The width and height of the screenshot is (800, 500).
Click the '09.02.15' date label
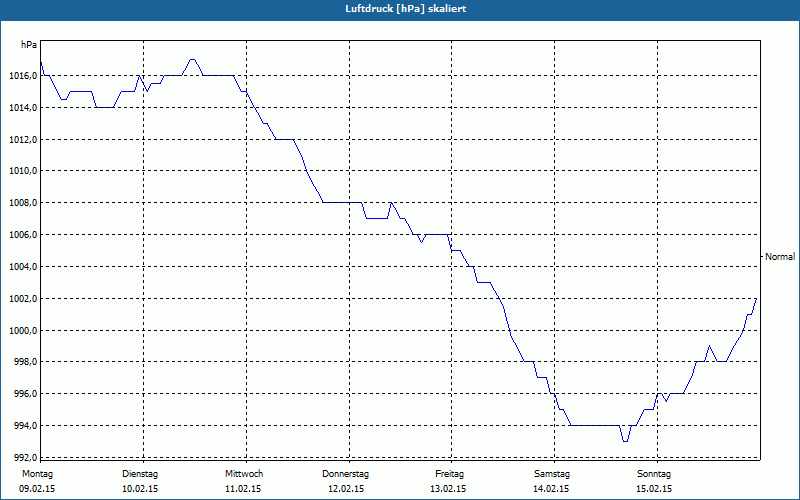(x=37, y=489)
